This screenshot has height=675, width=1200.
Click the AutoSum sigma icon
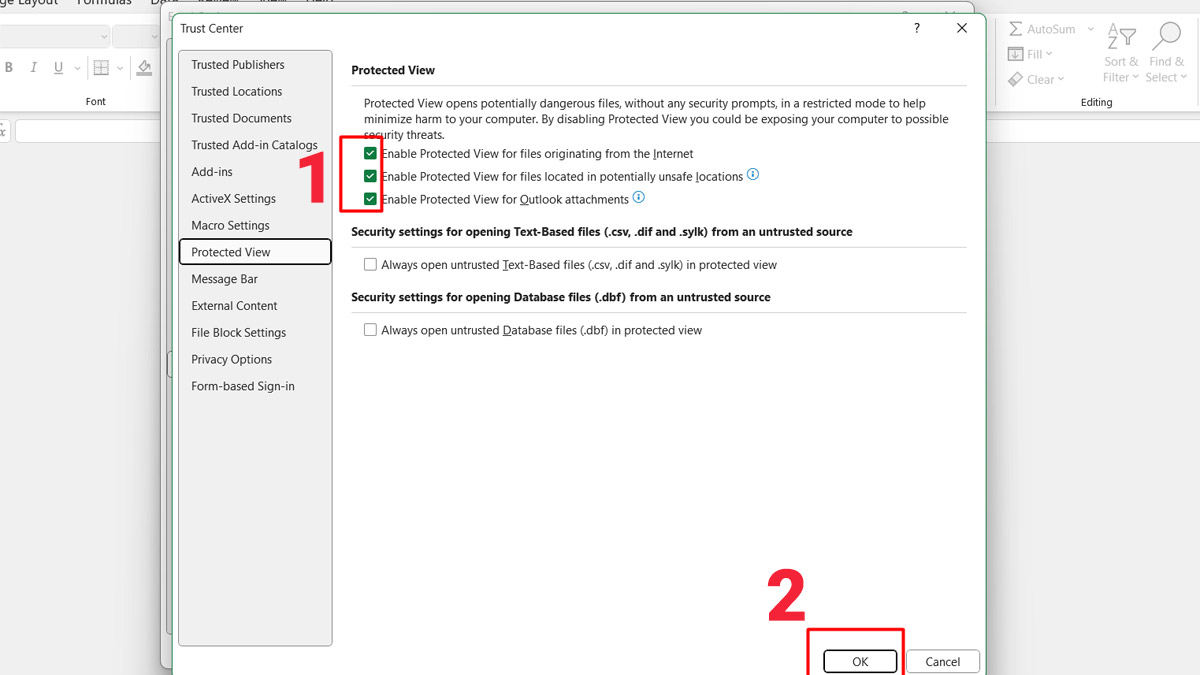pyautogui.click(x=1015, y=30)
